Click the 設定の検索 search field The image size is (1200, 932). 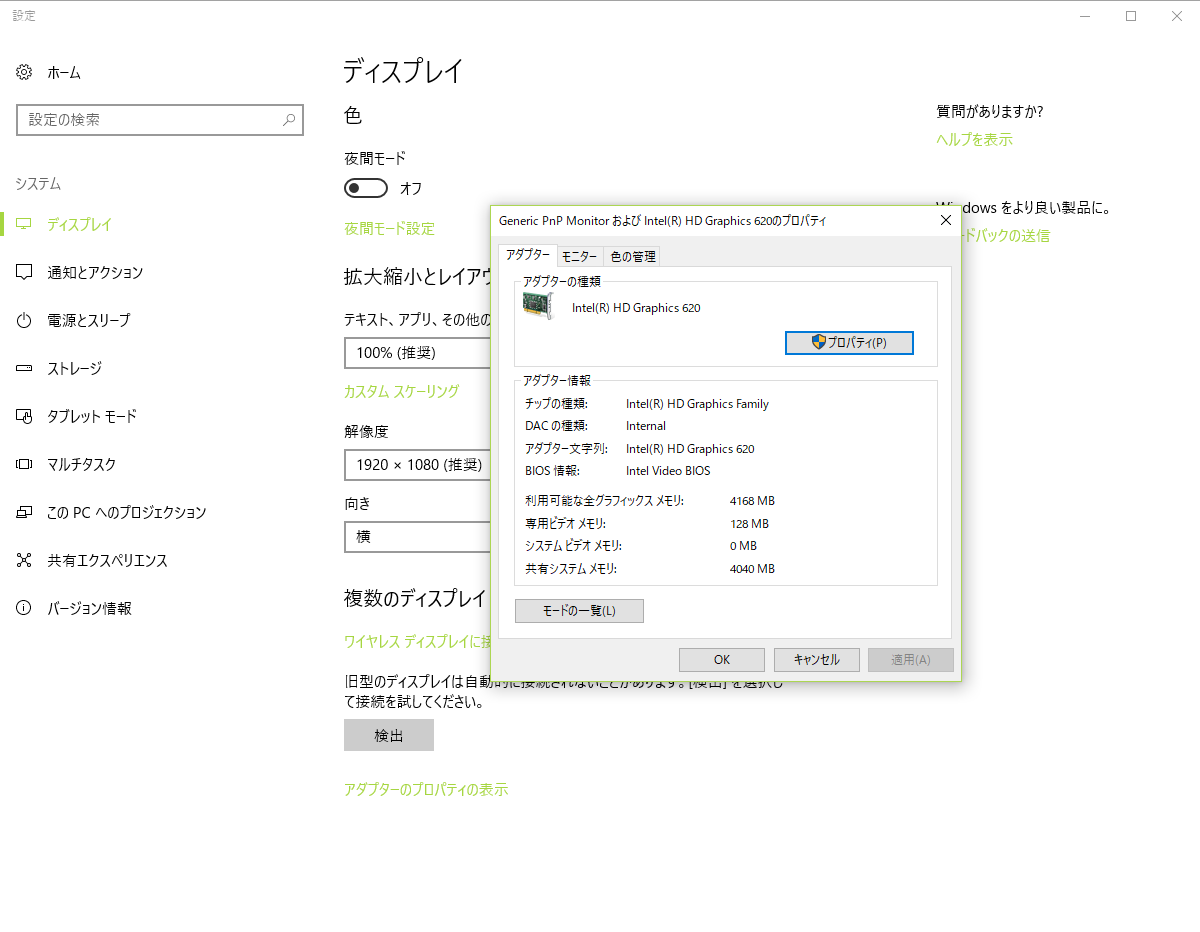pyautogui.click(x=150, y=120)
